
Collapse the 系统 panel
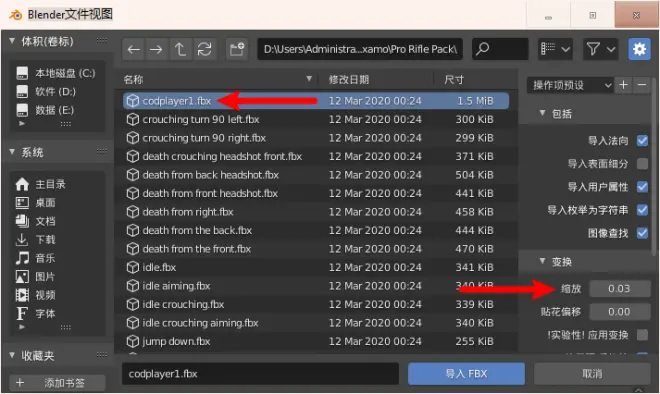pyautogui.click(x=12, y=152)
